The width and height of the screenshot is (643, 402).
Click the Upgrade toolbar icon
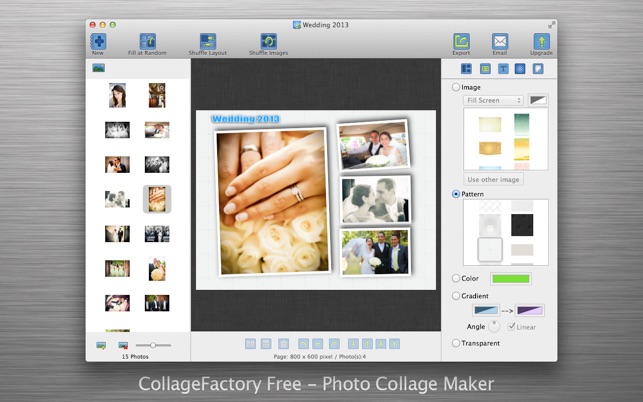point(541,42)
